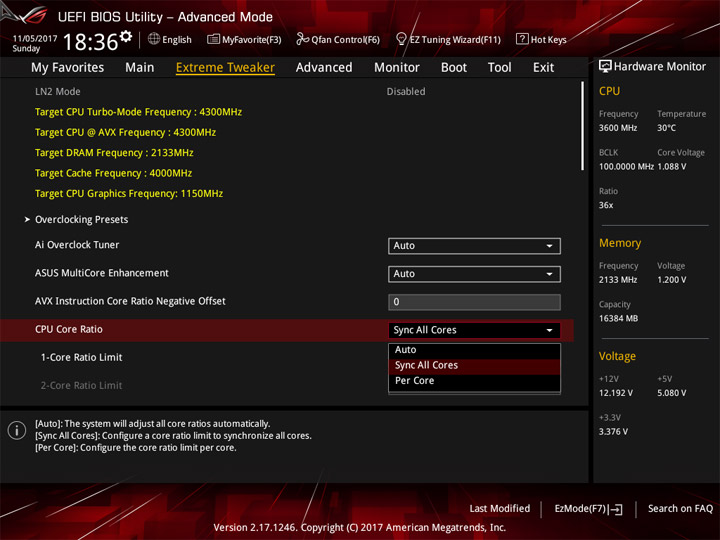Select the CPU Core Ratio label
The height and width of the screenshot is (540, 720).
[69, 329]
